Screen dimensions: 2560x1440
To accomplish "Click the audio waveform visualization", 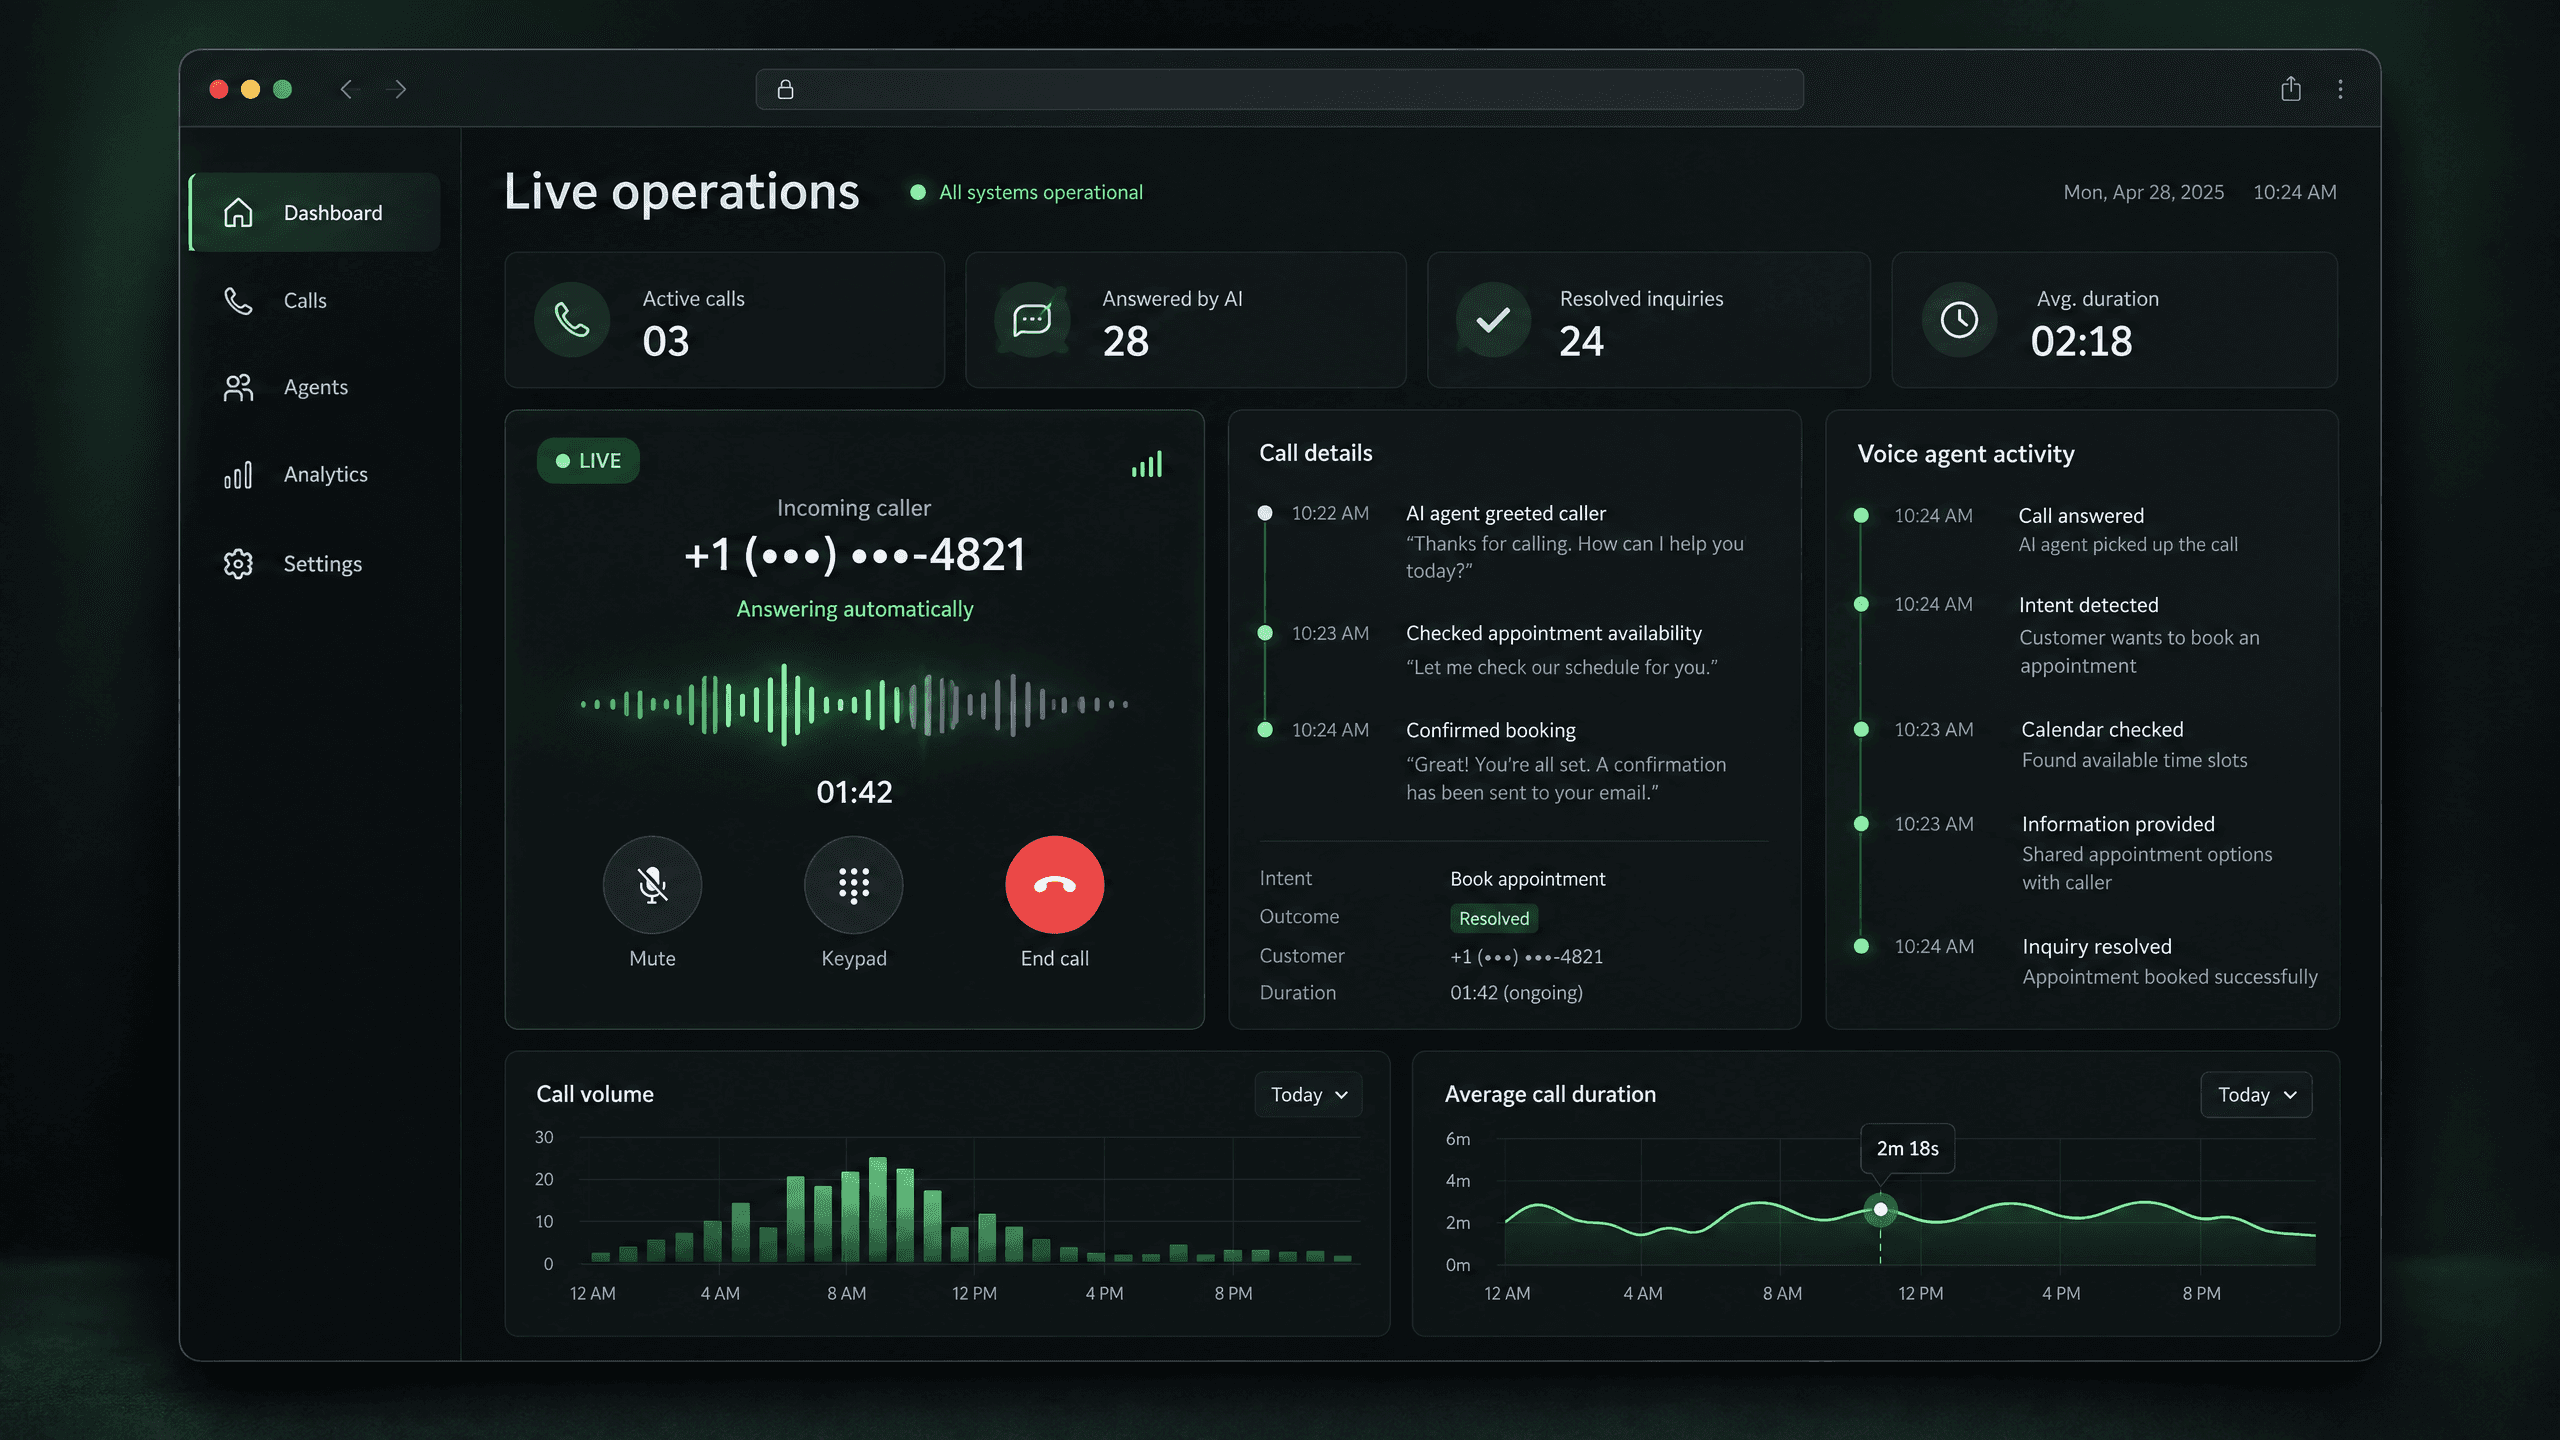I will [x=855, y=705].
